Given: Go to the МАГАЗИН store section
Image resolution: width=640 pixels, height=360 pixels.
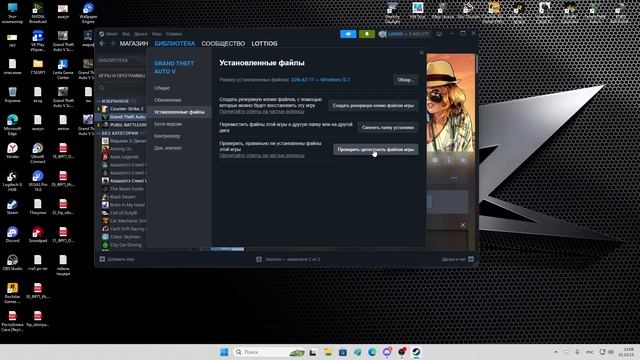Looking at the screenshot, I should tap(134, 43).
